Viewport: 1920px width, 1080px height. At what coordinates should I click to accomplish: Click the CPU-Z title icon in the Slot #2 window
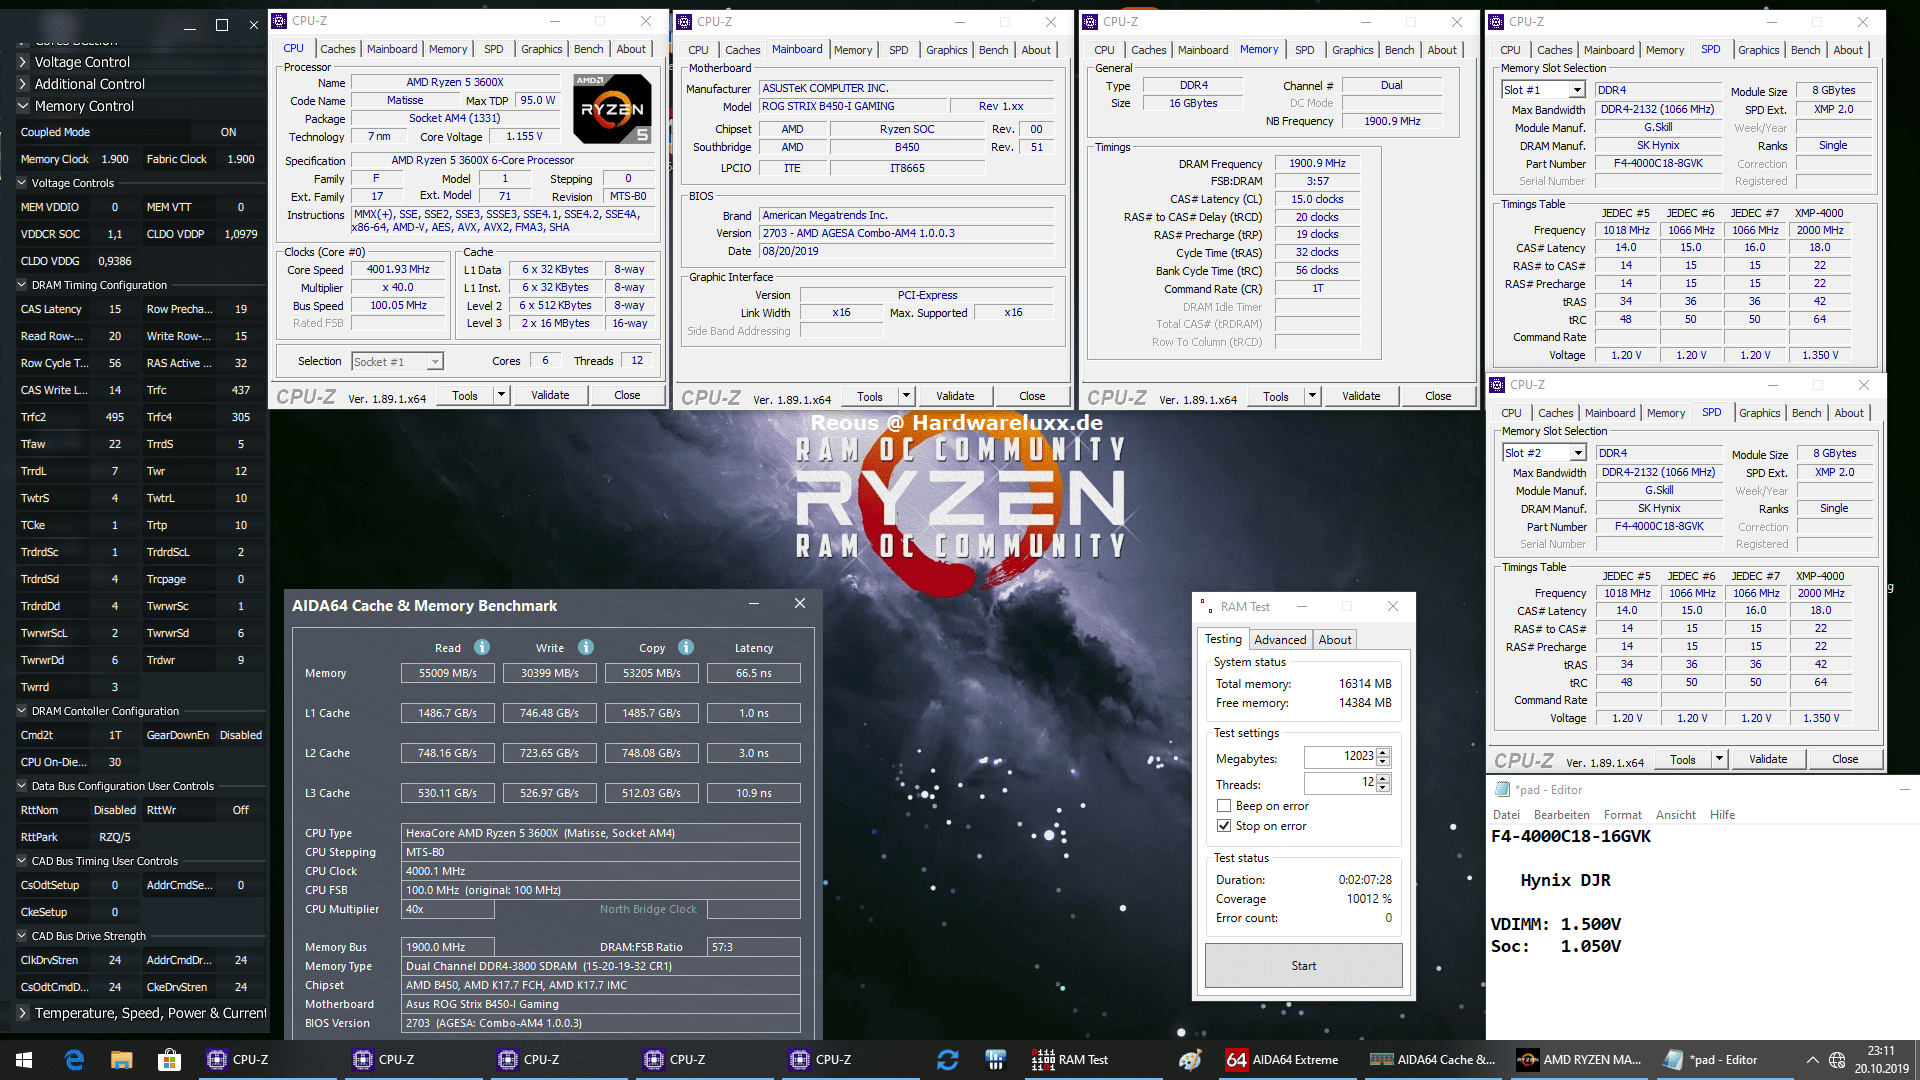[1498, 384]
